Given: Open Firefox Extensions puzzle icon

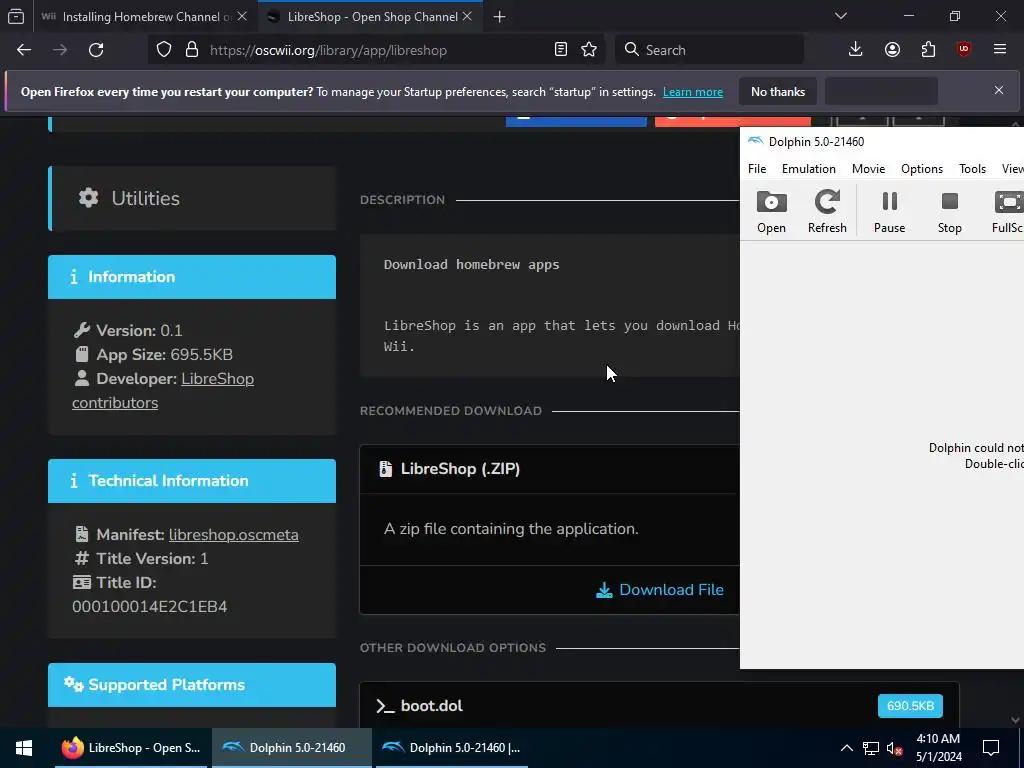Looking at the screenshot, I should (928, 50).
